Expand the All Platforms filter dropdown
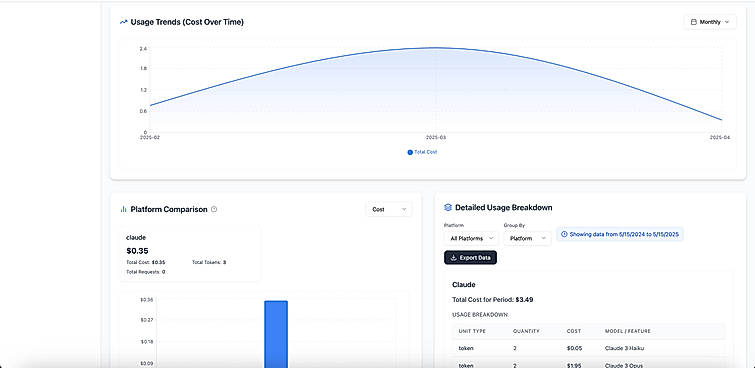The image size is (755, 368). click(471, 238)
